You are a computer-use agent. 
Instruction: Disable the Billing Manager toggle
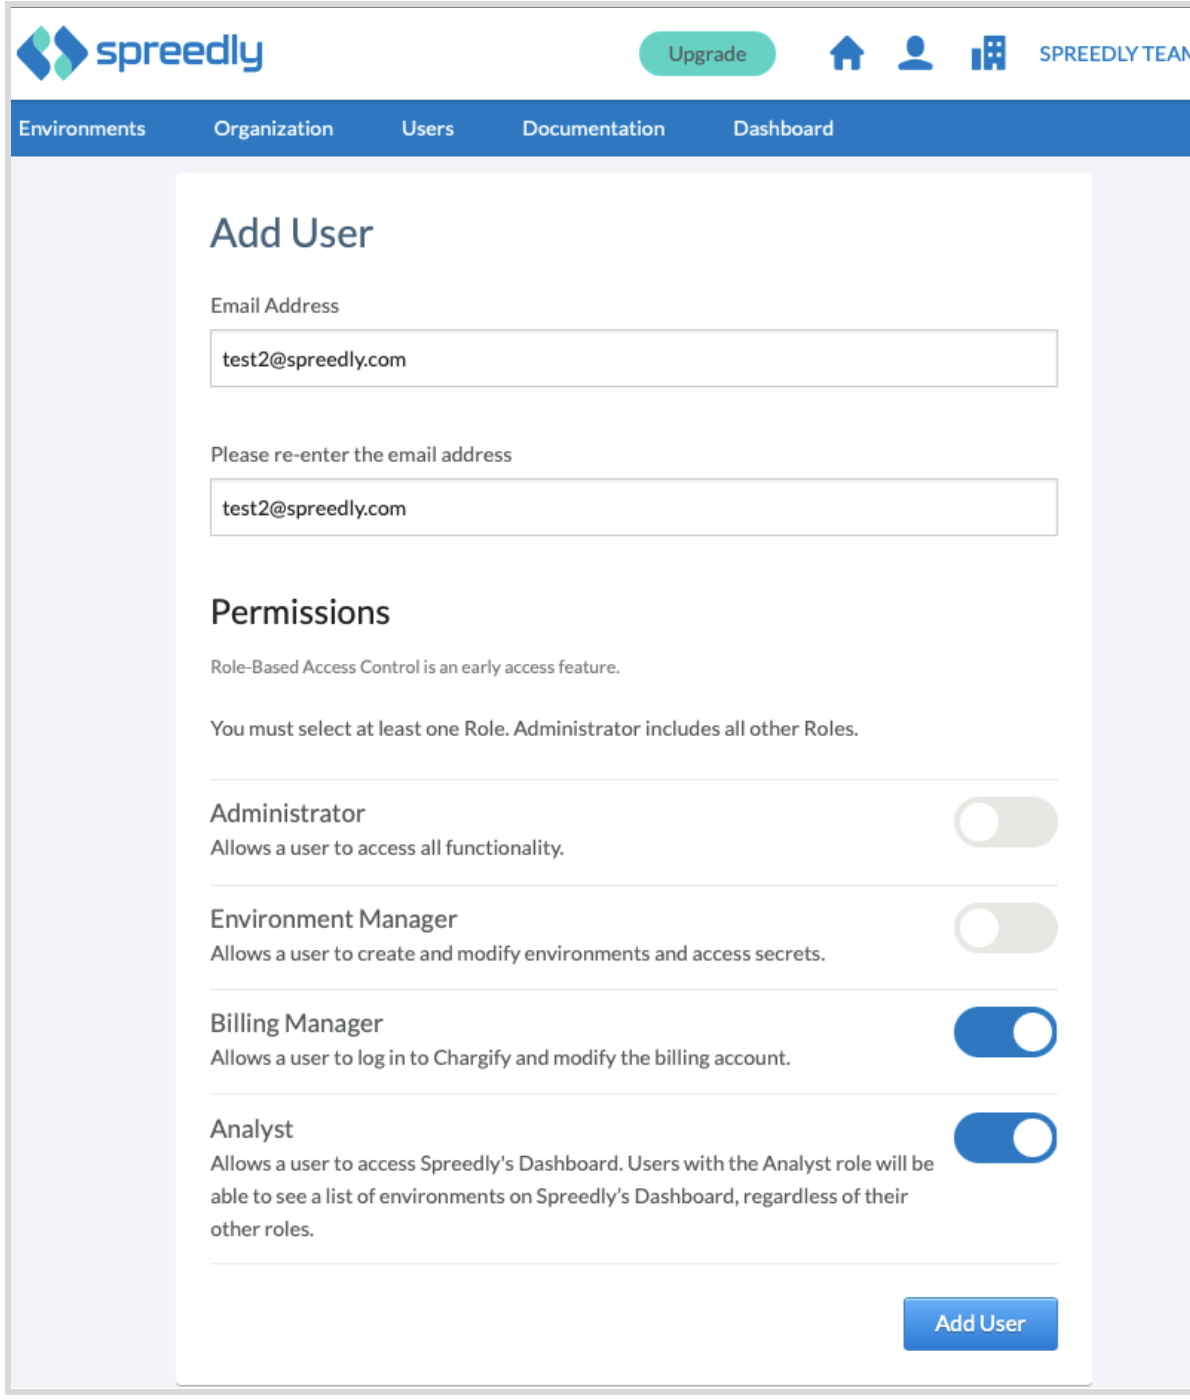click(1005, 1032)
